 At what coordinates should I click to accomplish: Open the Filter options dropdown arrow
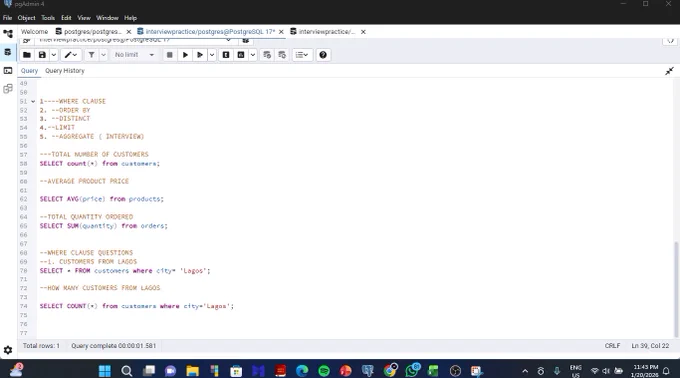tap(103, 55)
